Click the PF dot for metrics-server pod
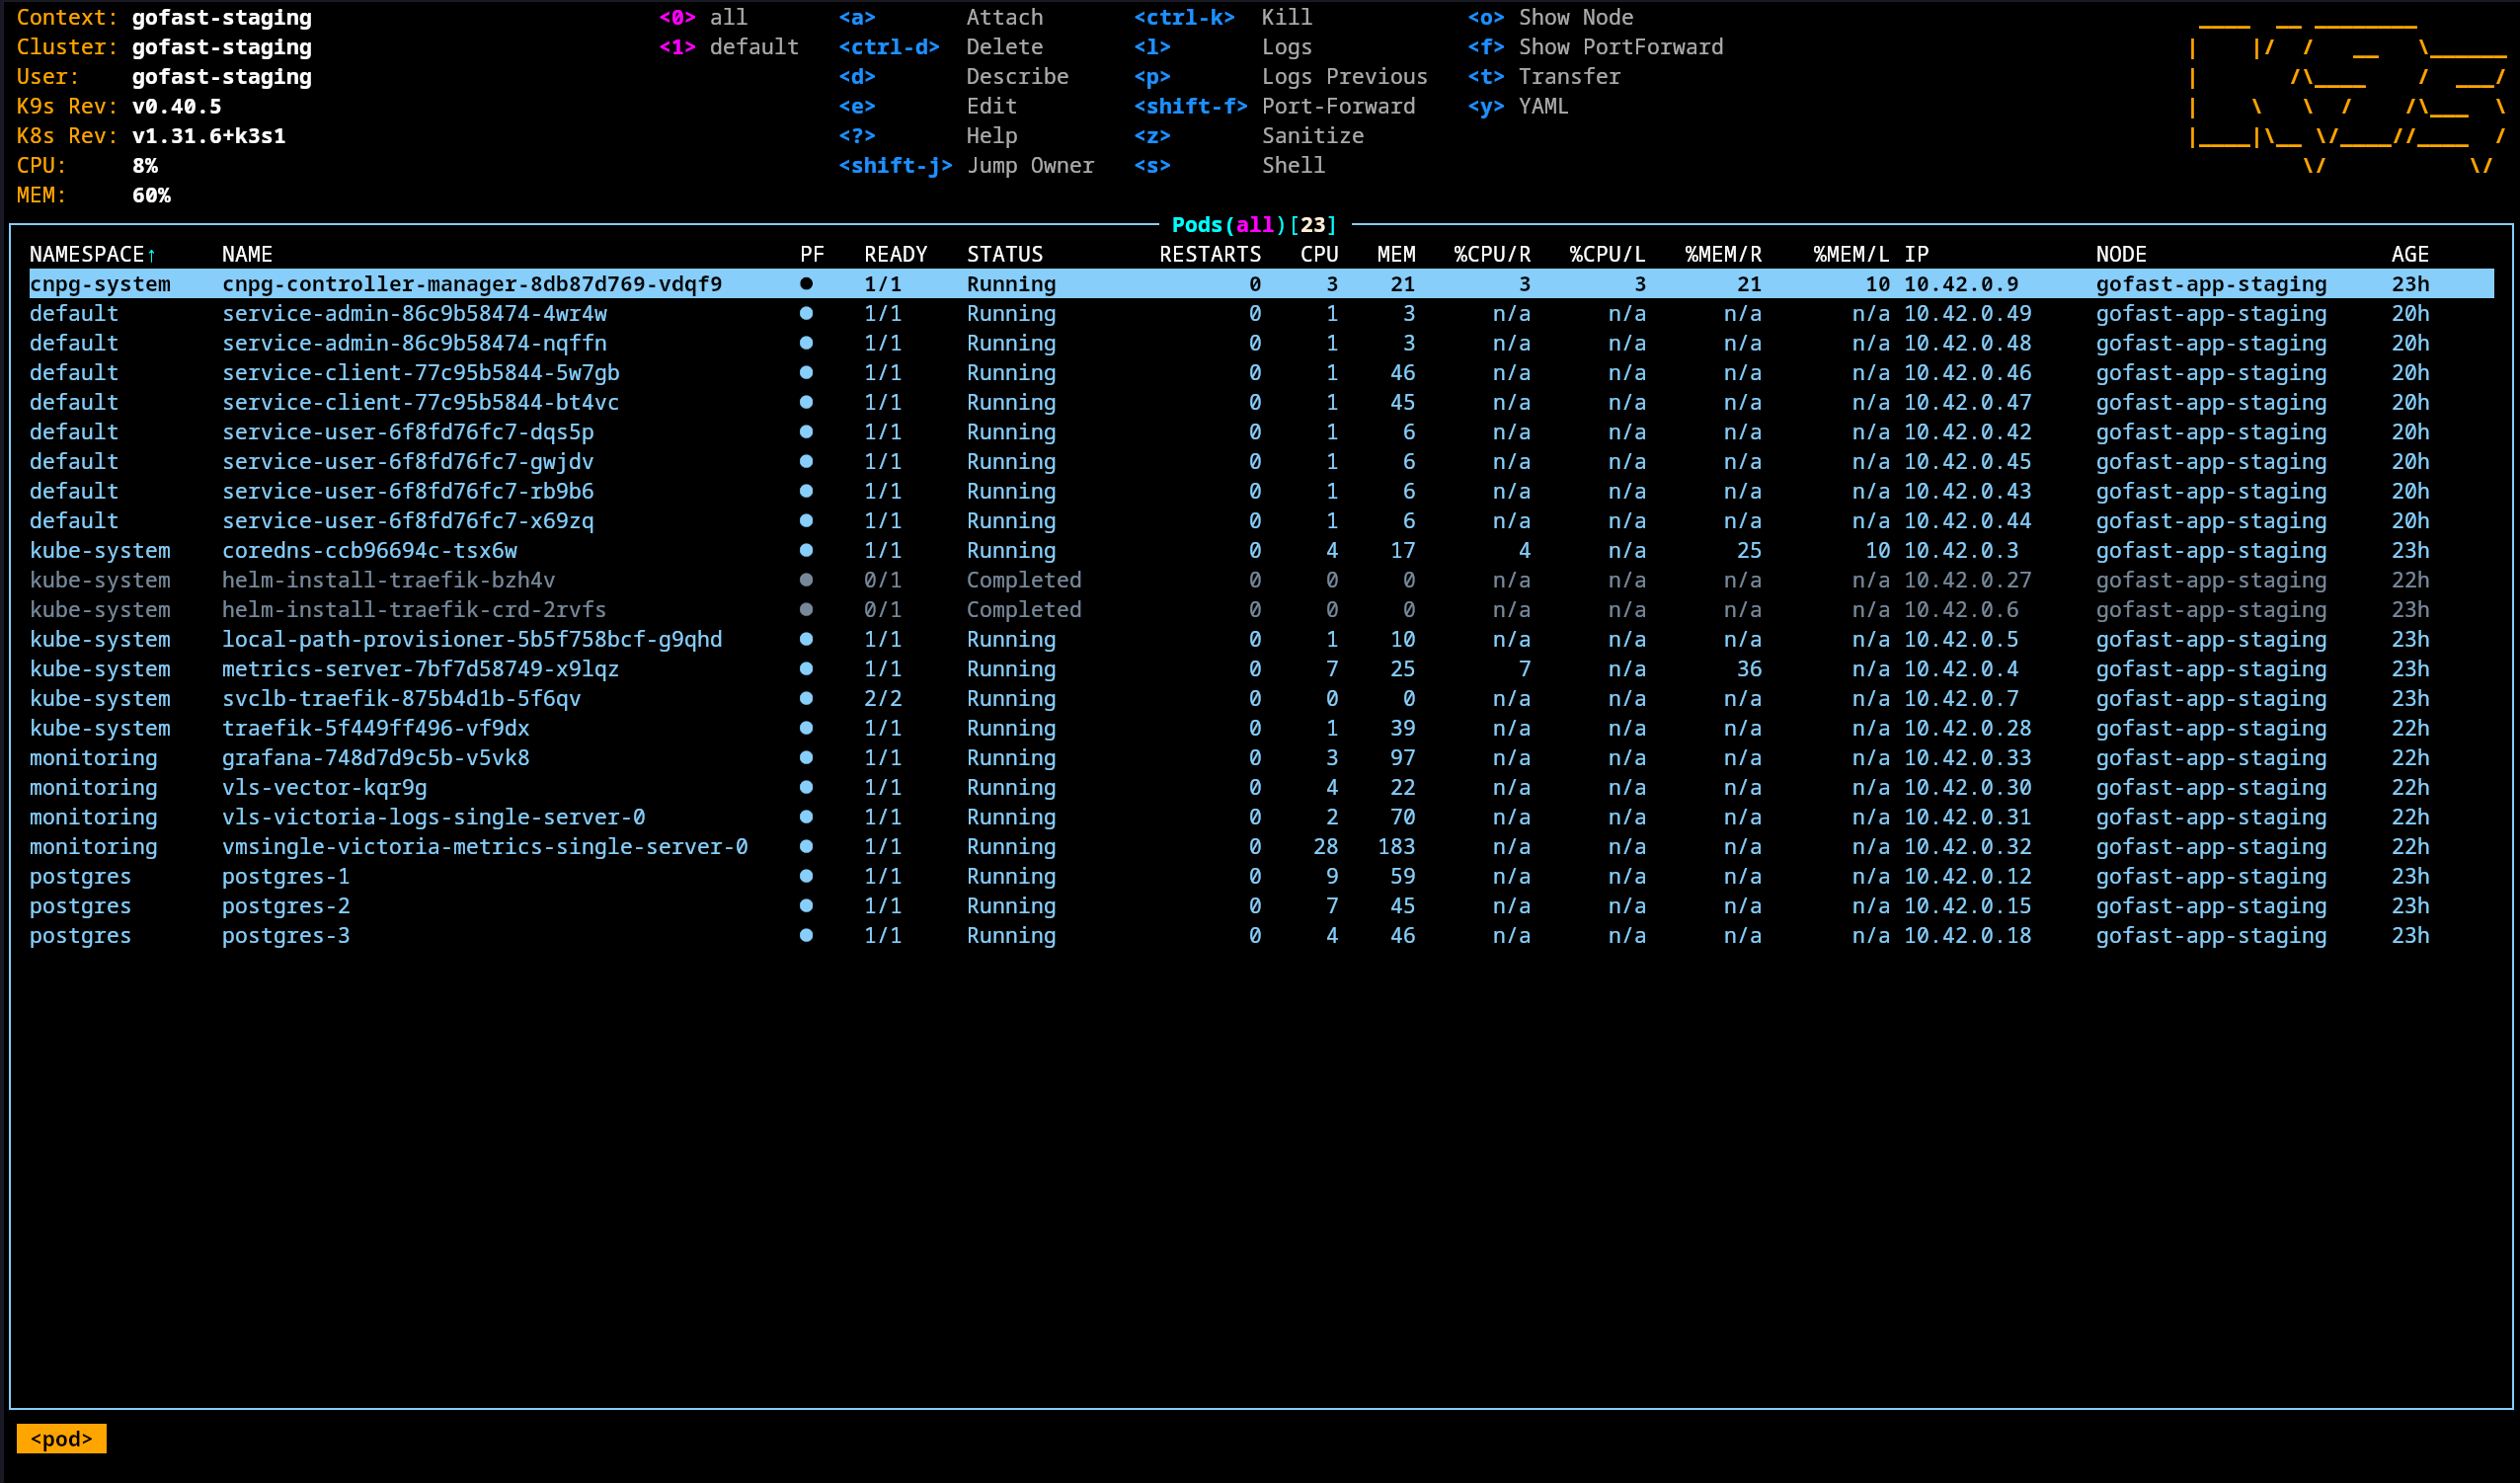The image size is (2520, 1483). click(808, 669)
